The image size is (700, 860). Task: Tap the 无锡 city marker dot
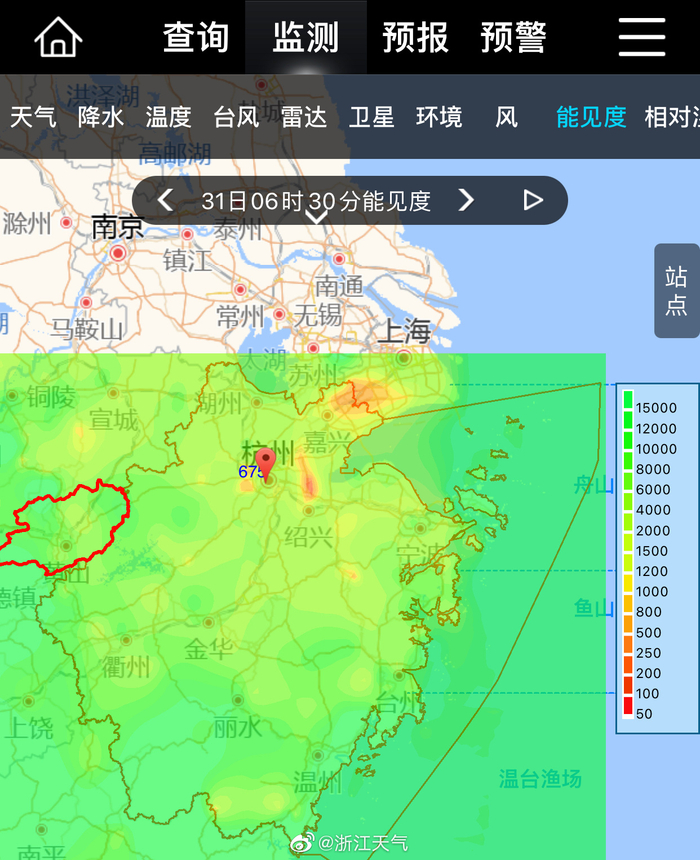point(279,314)
